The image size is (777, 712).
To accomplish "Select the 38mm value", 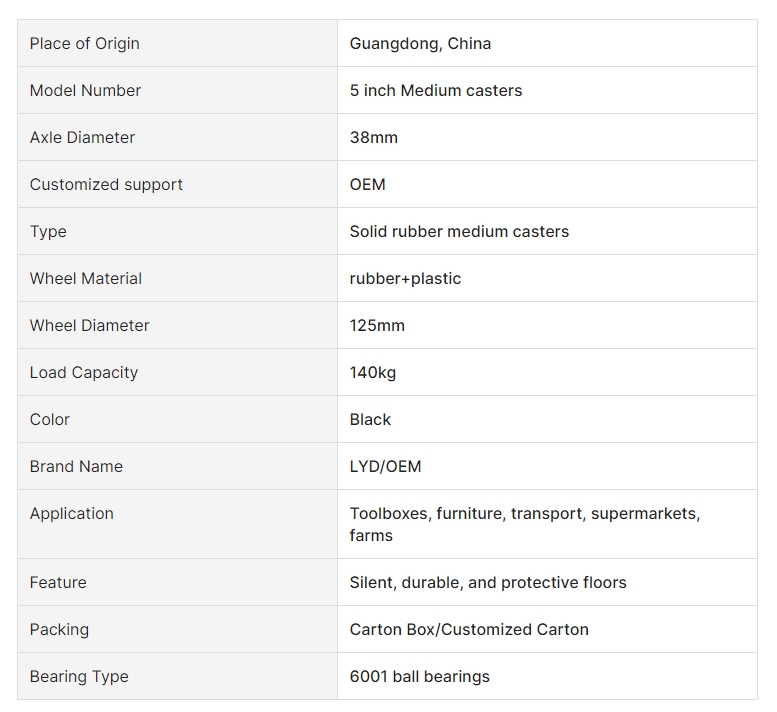I will point(374,138).
